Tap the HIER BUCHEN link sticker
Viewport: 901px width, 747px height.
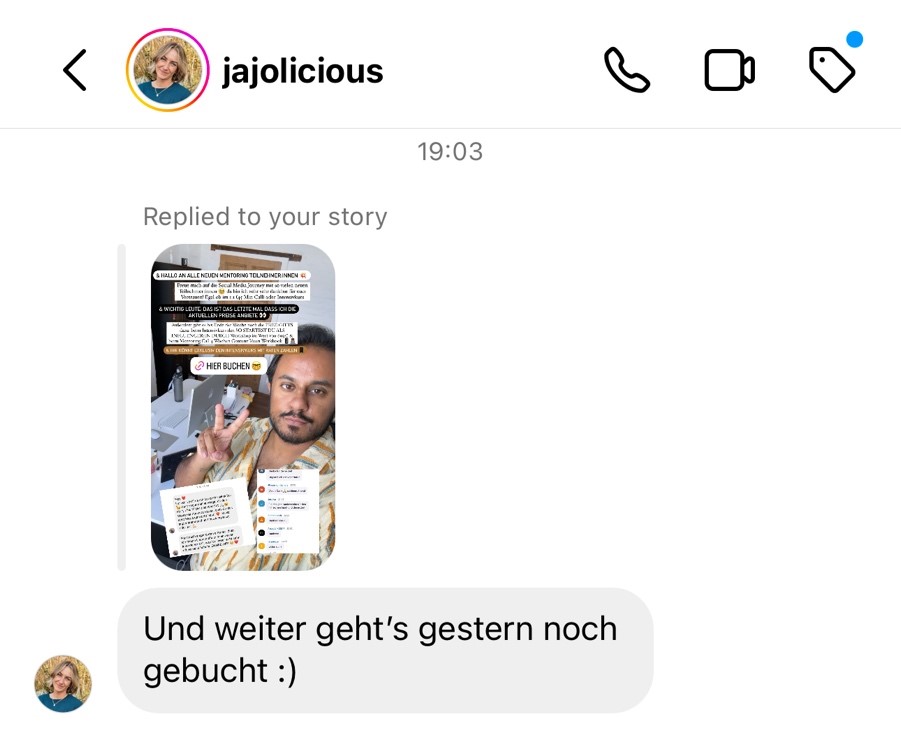[x=228, y=366]
